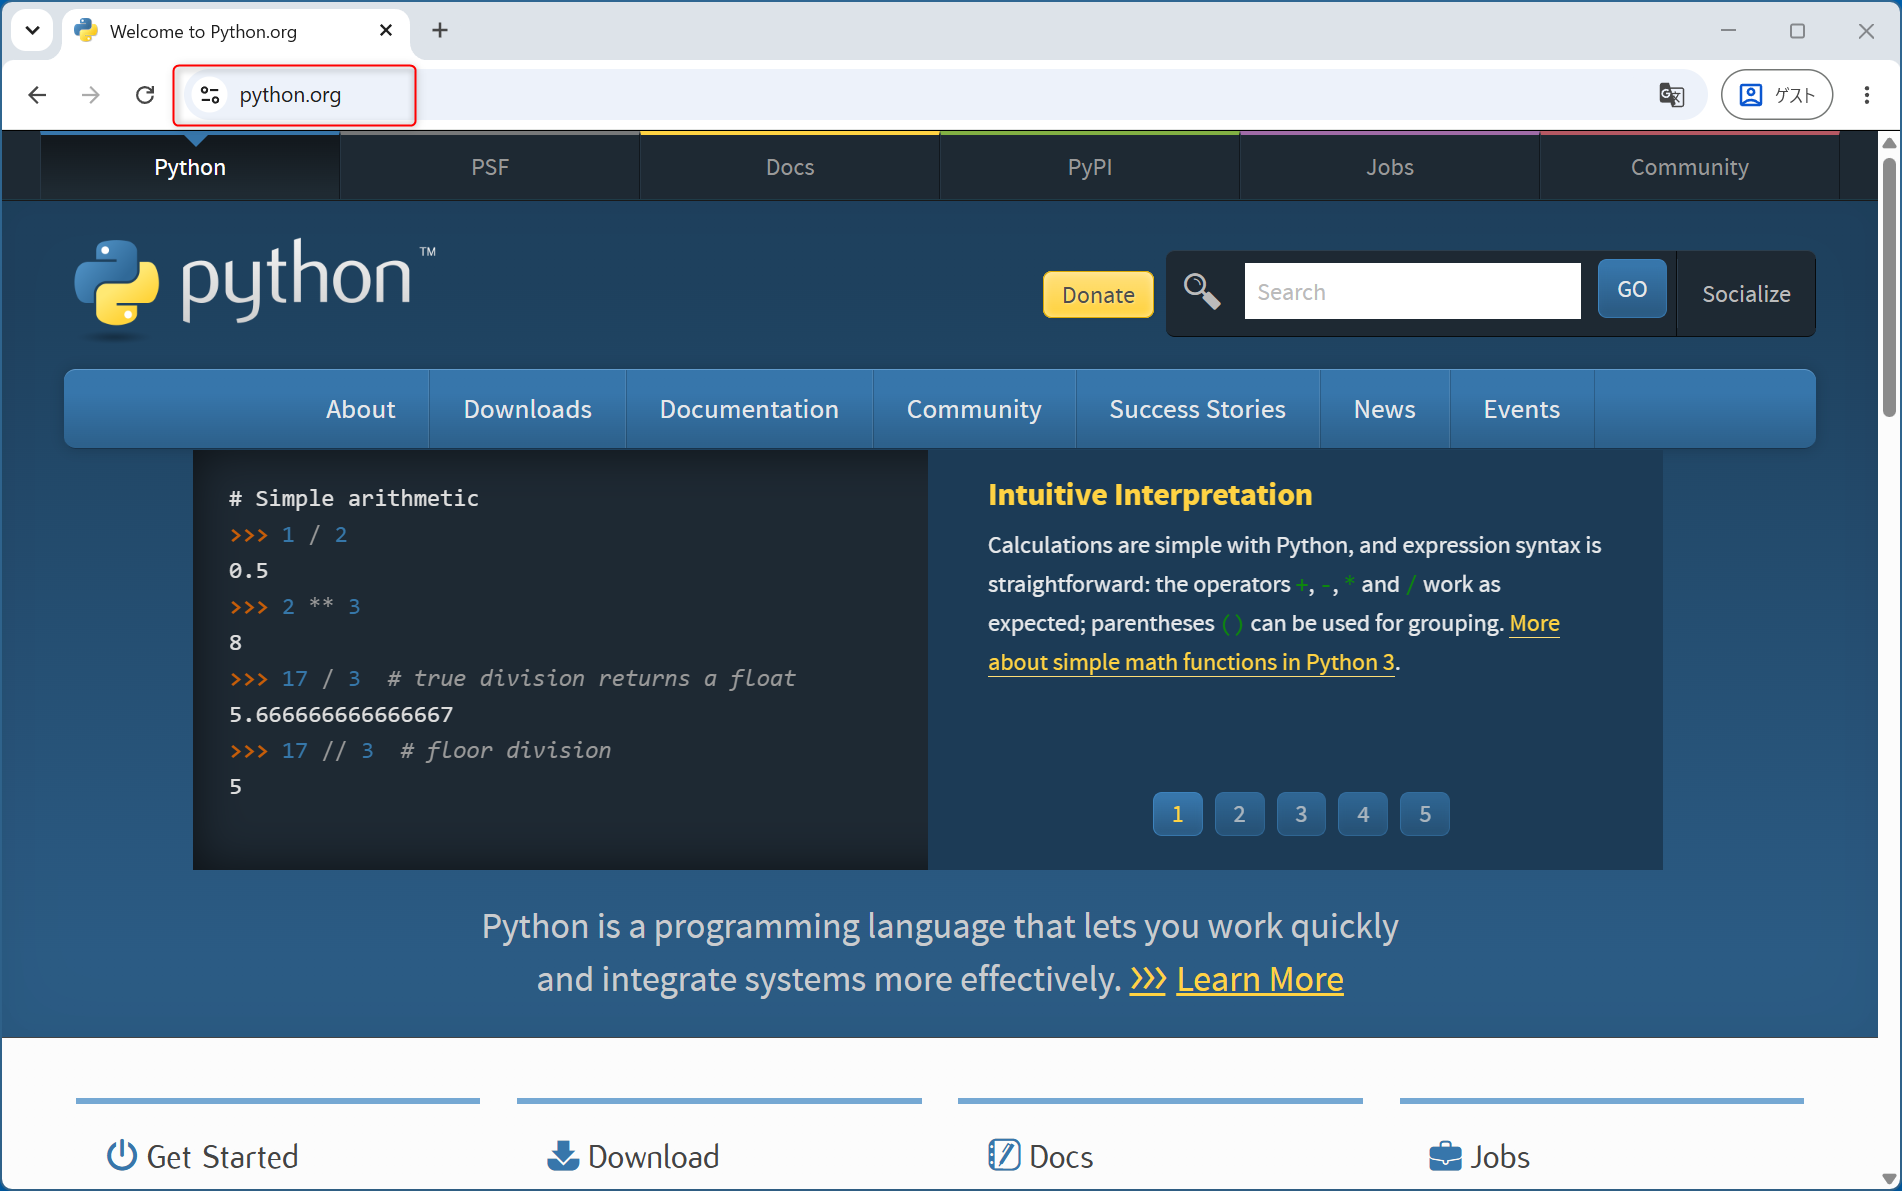Select slide 3 in the carousel
Viewport: 1902px width, 1191px height.
[x=1301, y=814]
